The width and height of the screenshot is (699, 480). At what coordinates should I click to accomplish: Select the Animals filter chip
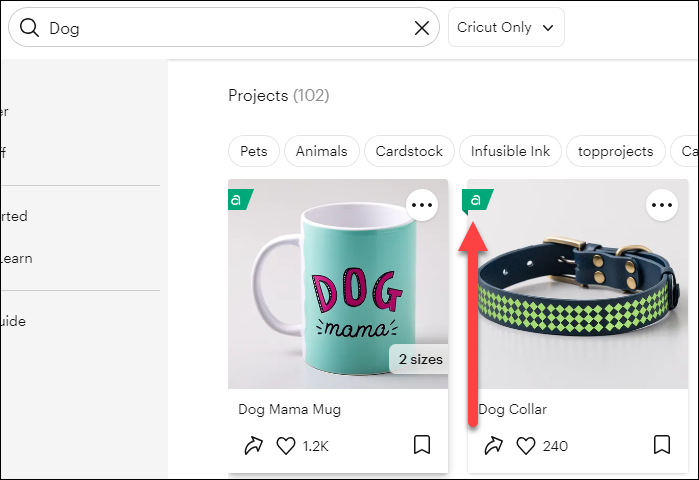click(322, 151)
